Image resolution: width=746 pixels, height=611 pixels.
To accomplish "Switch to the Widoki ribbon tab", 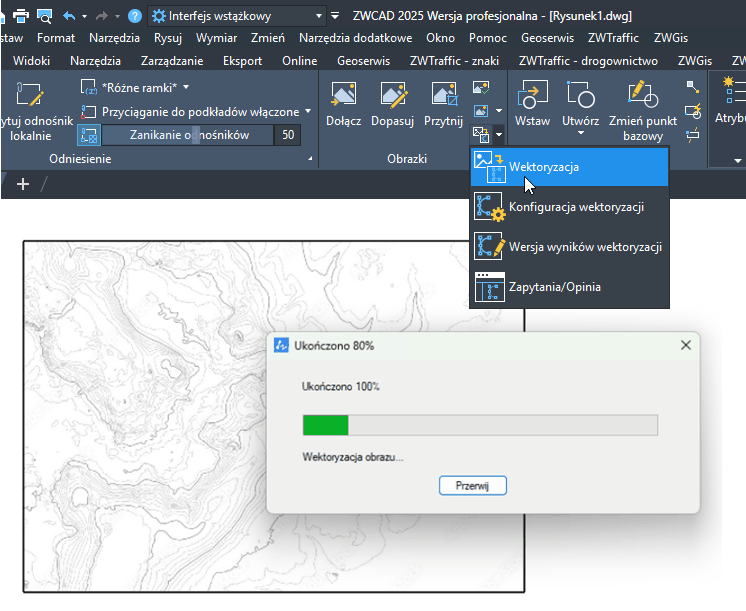I will (x=31, y=61).
